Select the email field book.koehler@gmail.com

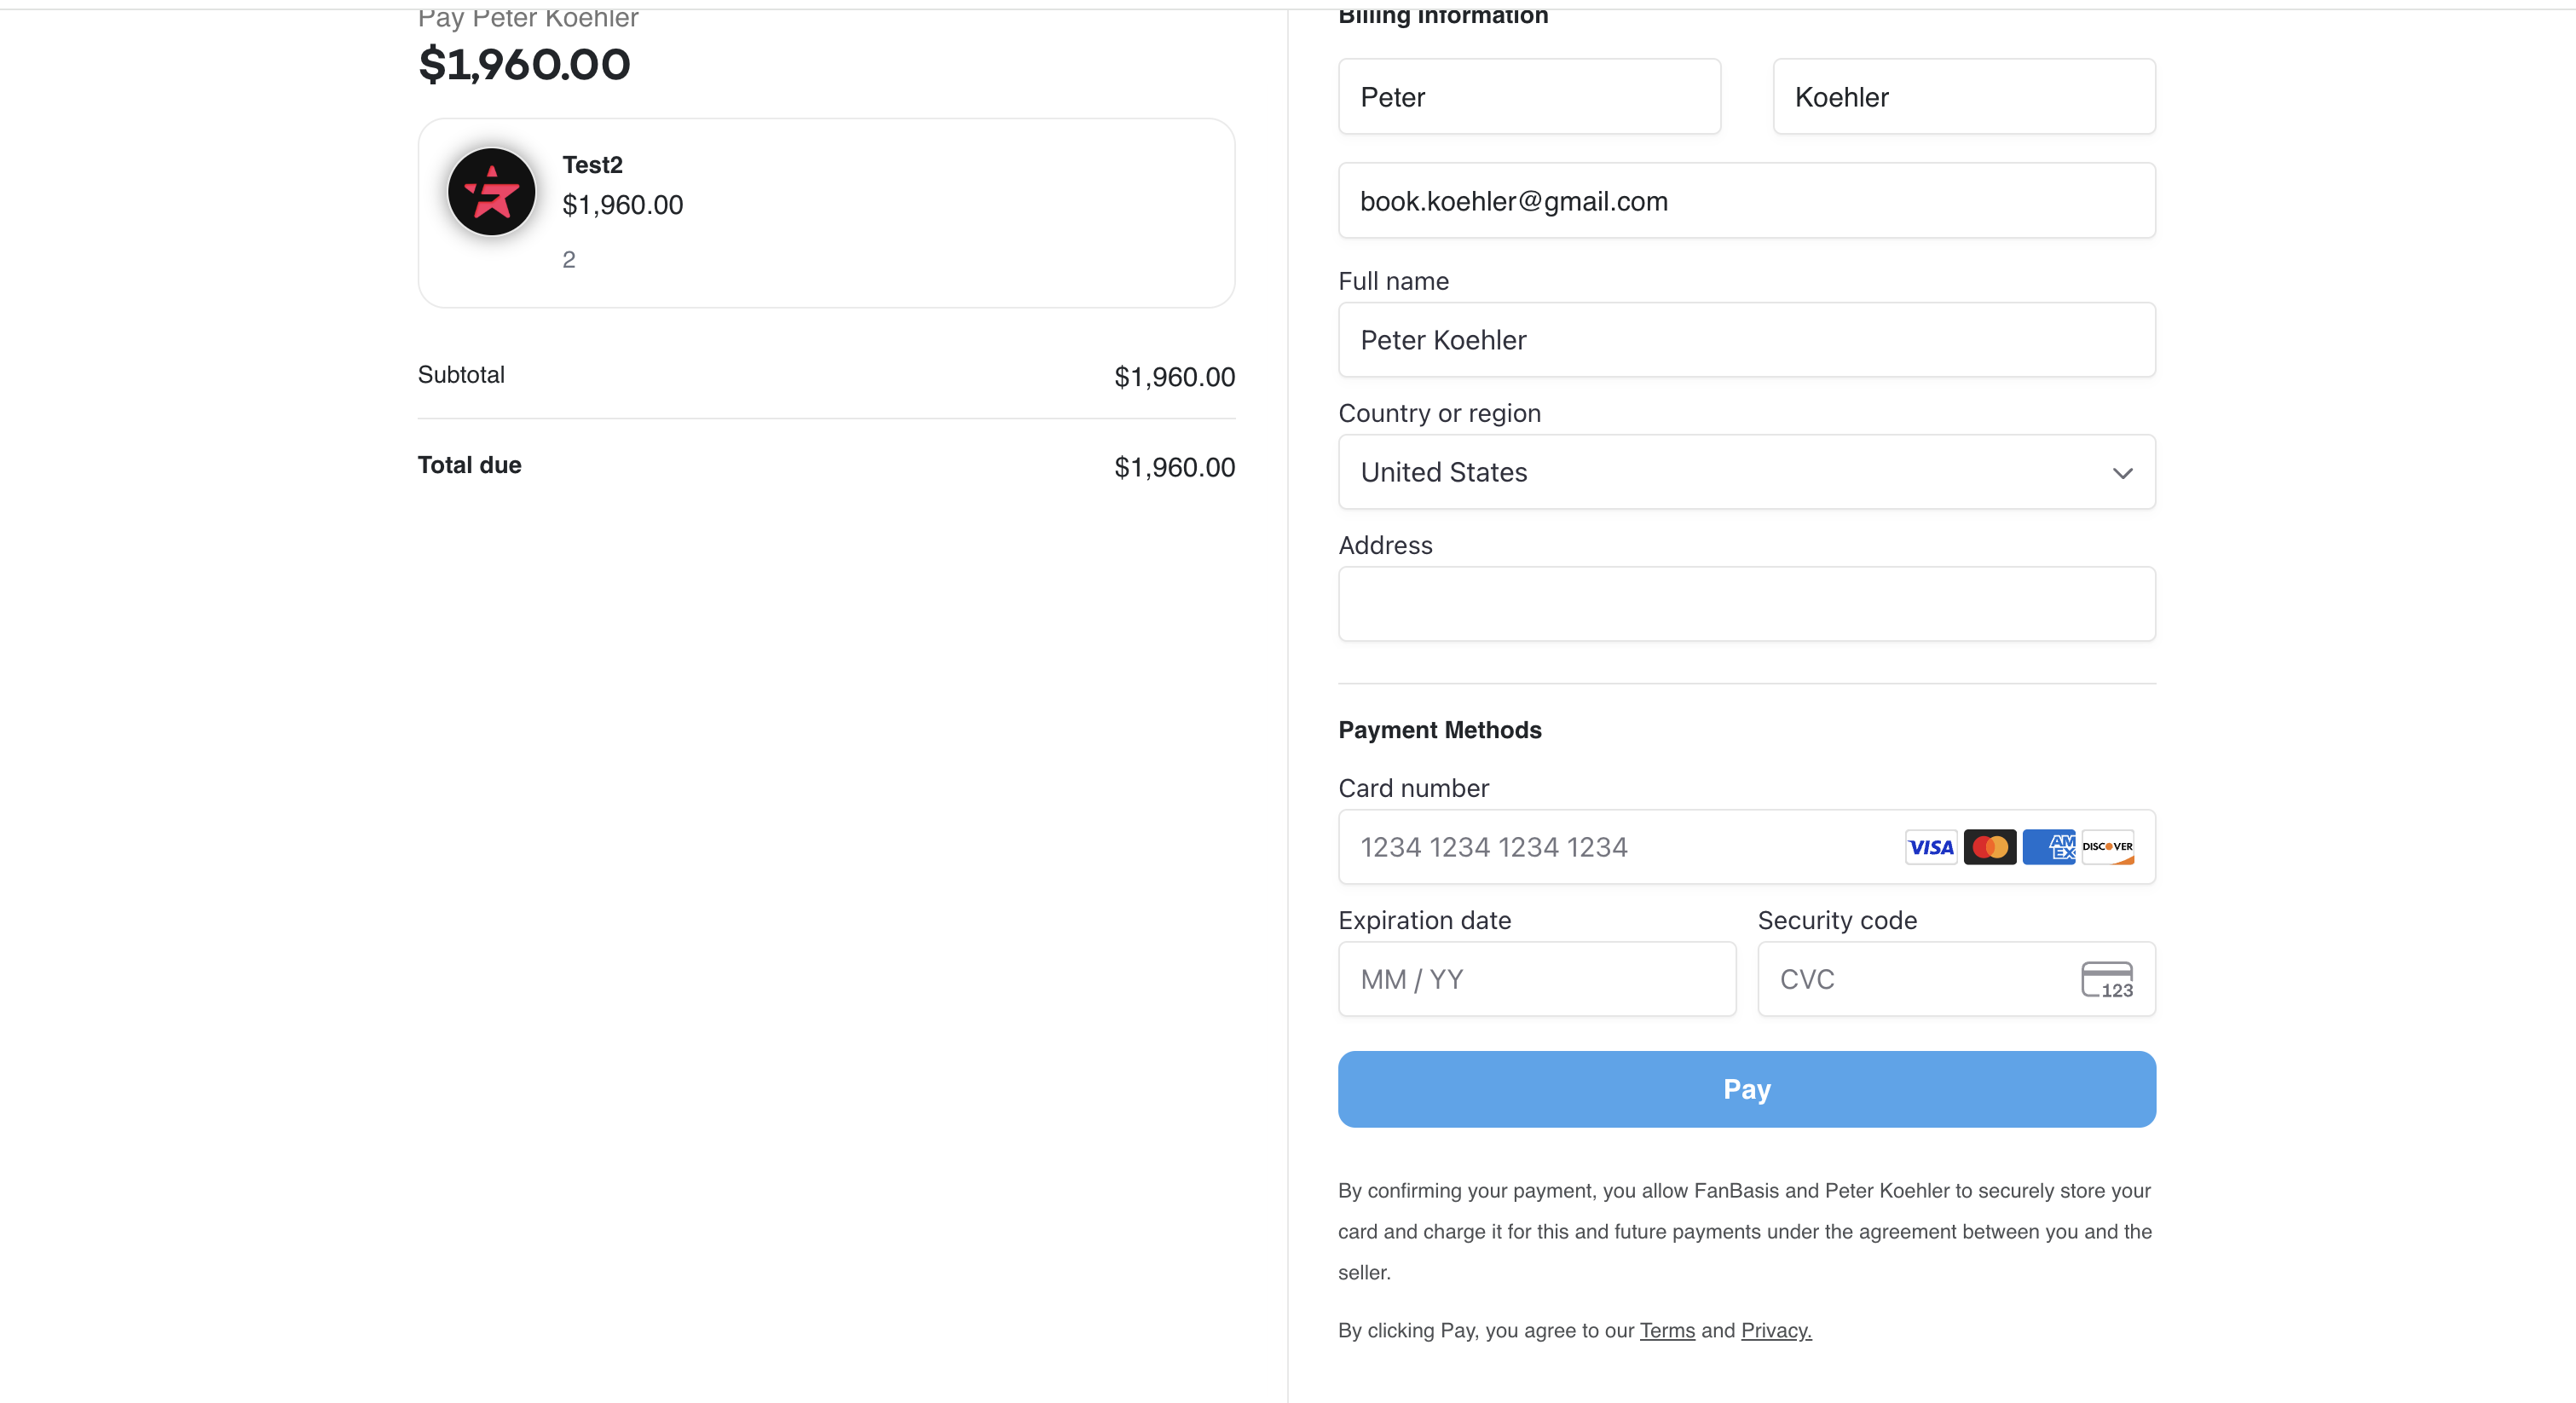1746,201
